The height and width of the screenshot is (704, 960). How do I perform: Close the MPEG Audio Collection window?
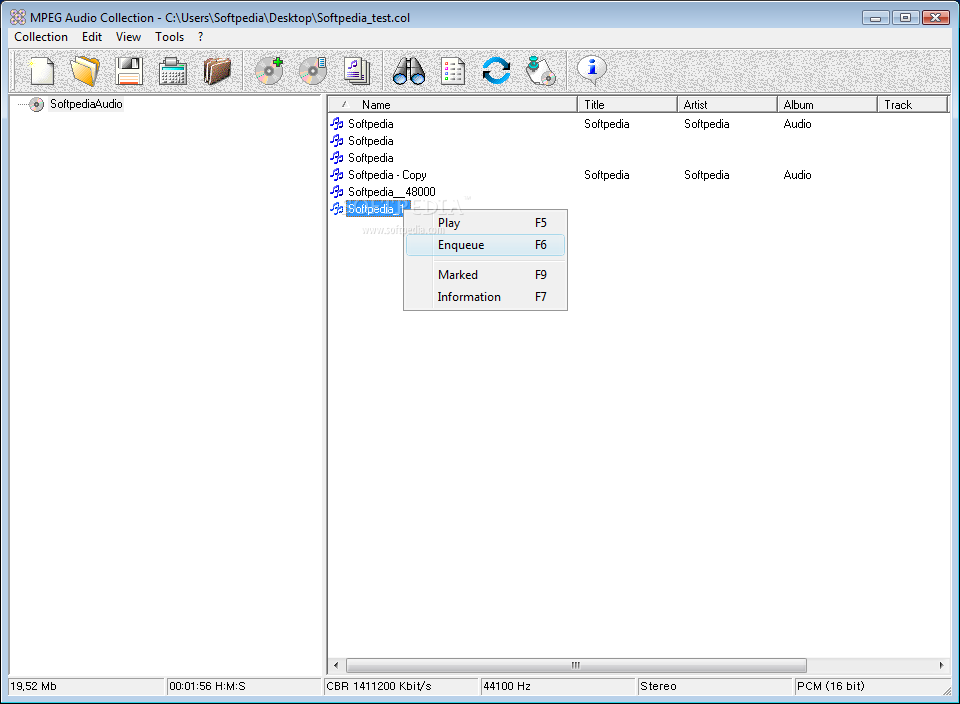point(935,18)
